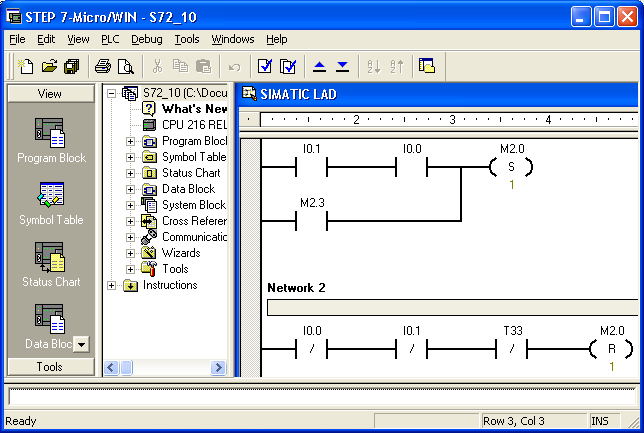
Task: Click the New Project toolbar icon
Action: point(26,66)
